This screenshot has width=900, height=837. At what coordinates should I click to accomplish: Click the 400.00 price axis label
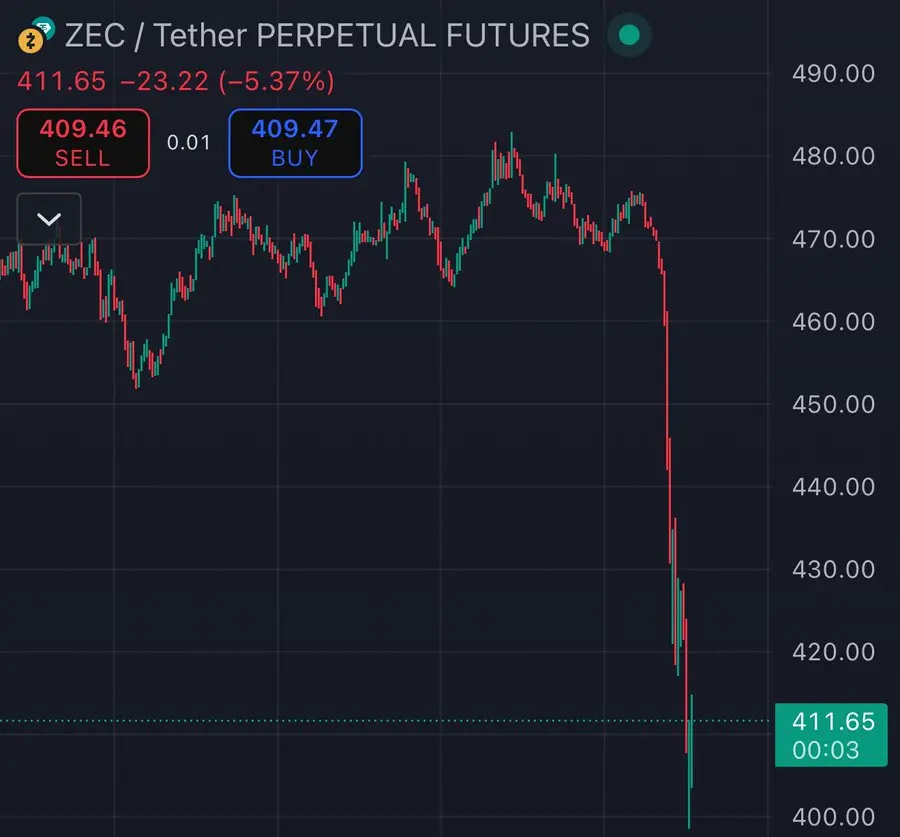coord(833,817)
